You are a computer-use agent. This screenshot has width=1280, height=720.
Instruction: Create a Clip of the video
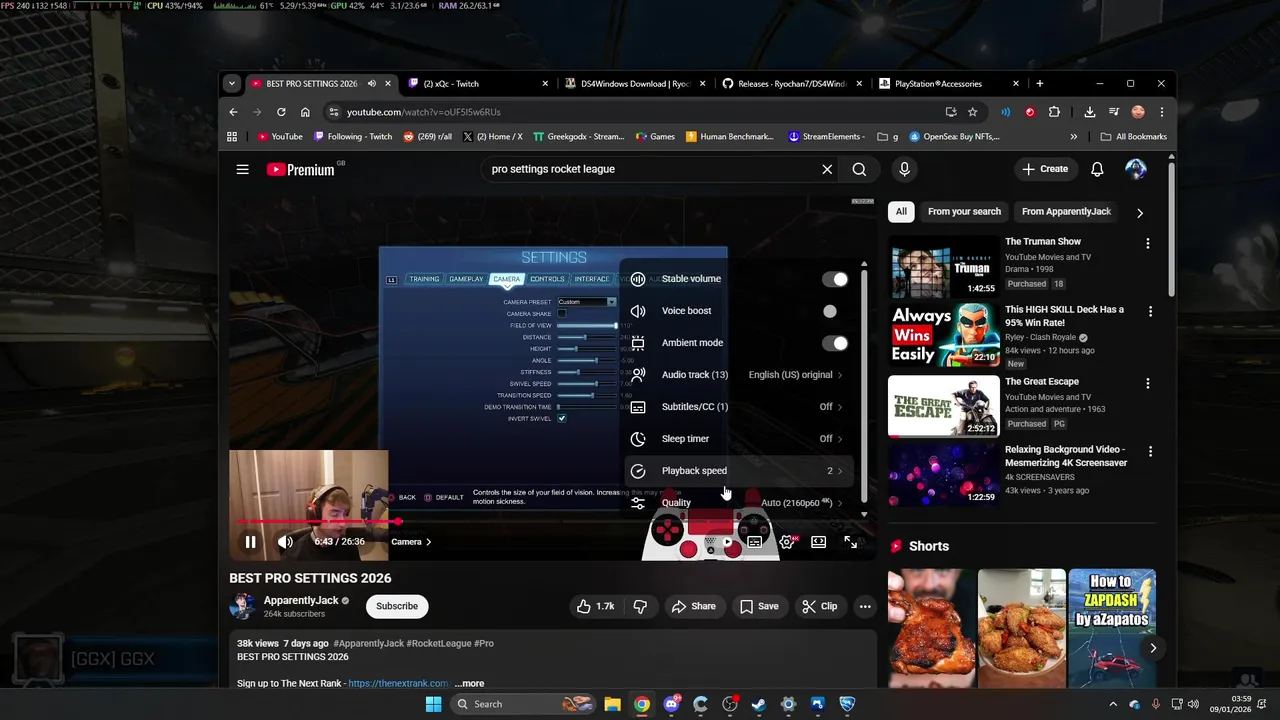pos(819,606)
